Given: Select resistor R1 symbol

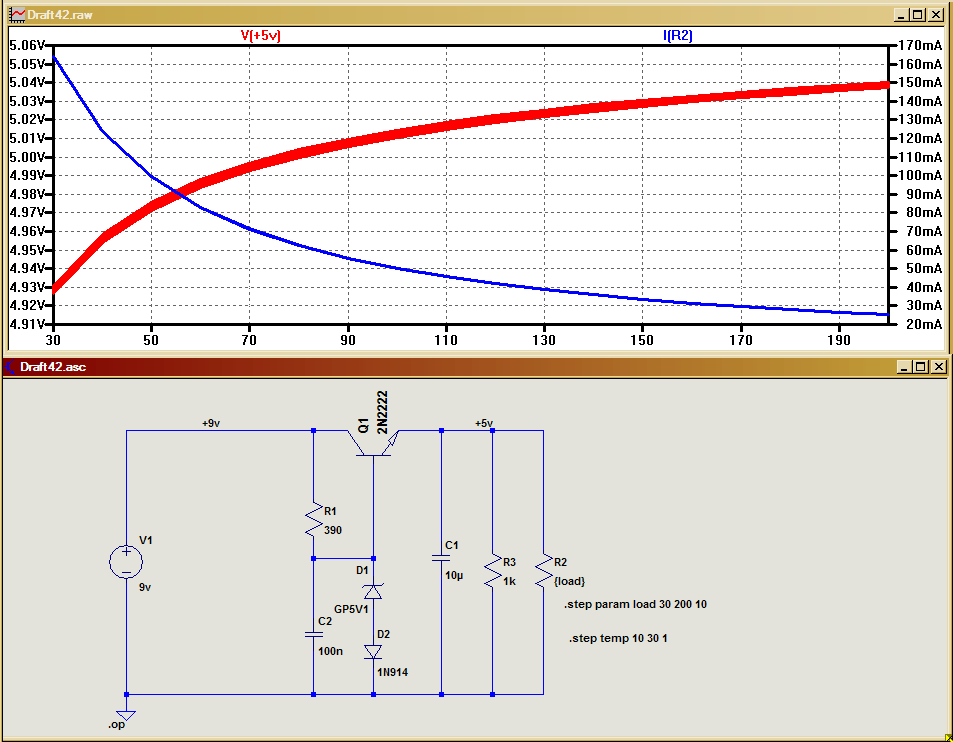Looking at the screenshot, I should tap(314, 519).
